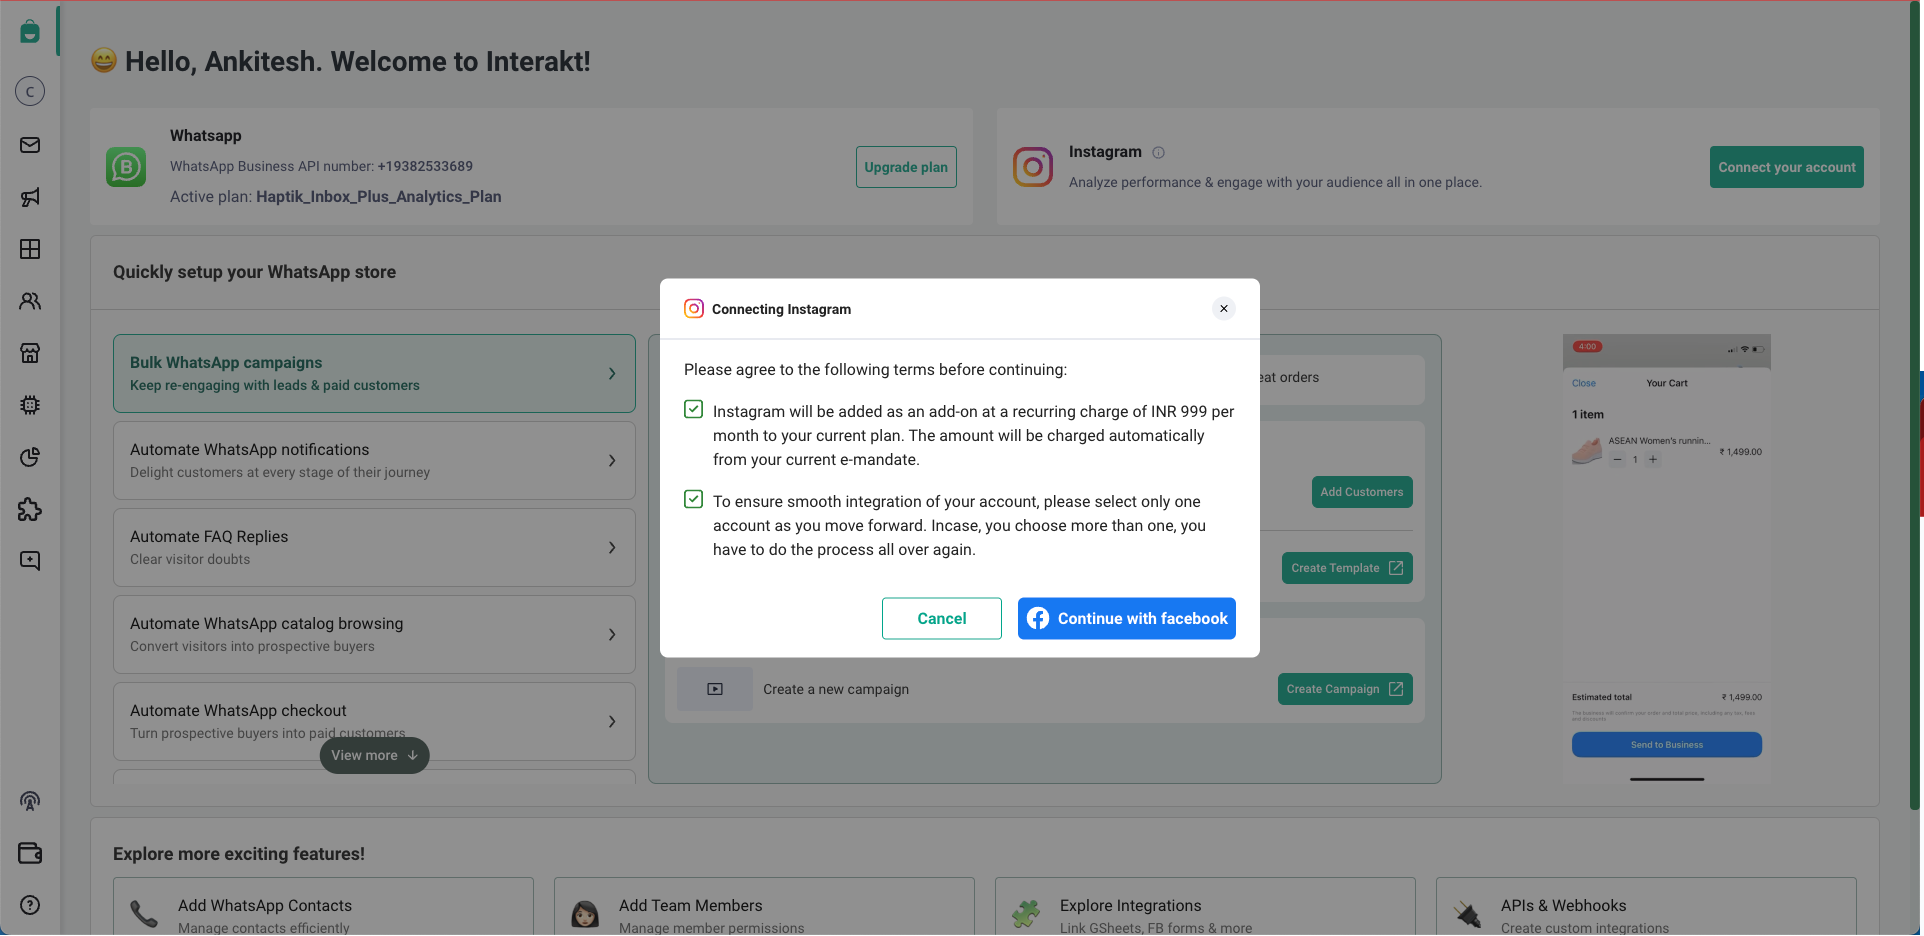Open Analytics via the pie chart icon
This screenshot has width=1924, height=936.
(30, 457)
